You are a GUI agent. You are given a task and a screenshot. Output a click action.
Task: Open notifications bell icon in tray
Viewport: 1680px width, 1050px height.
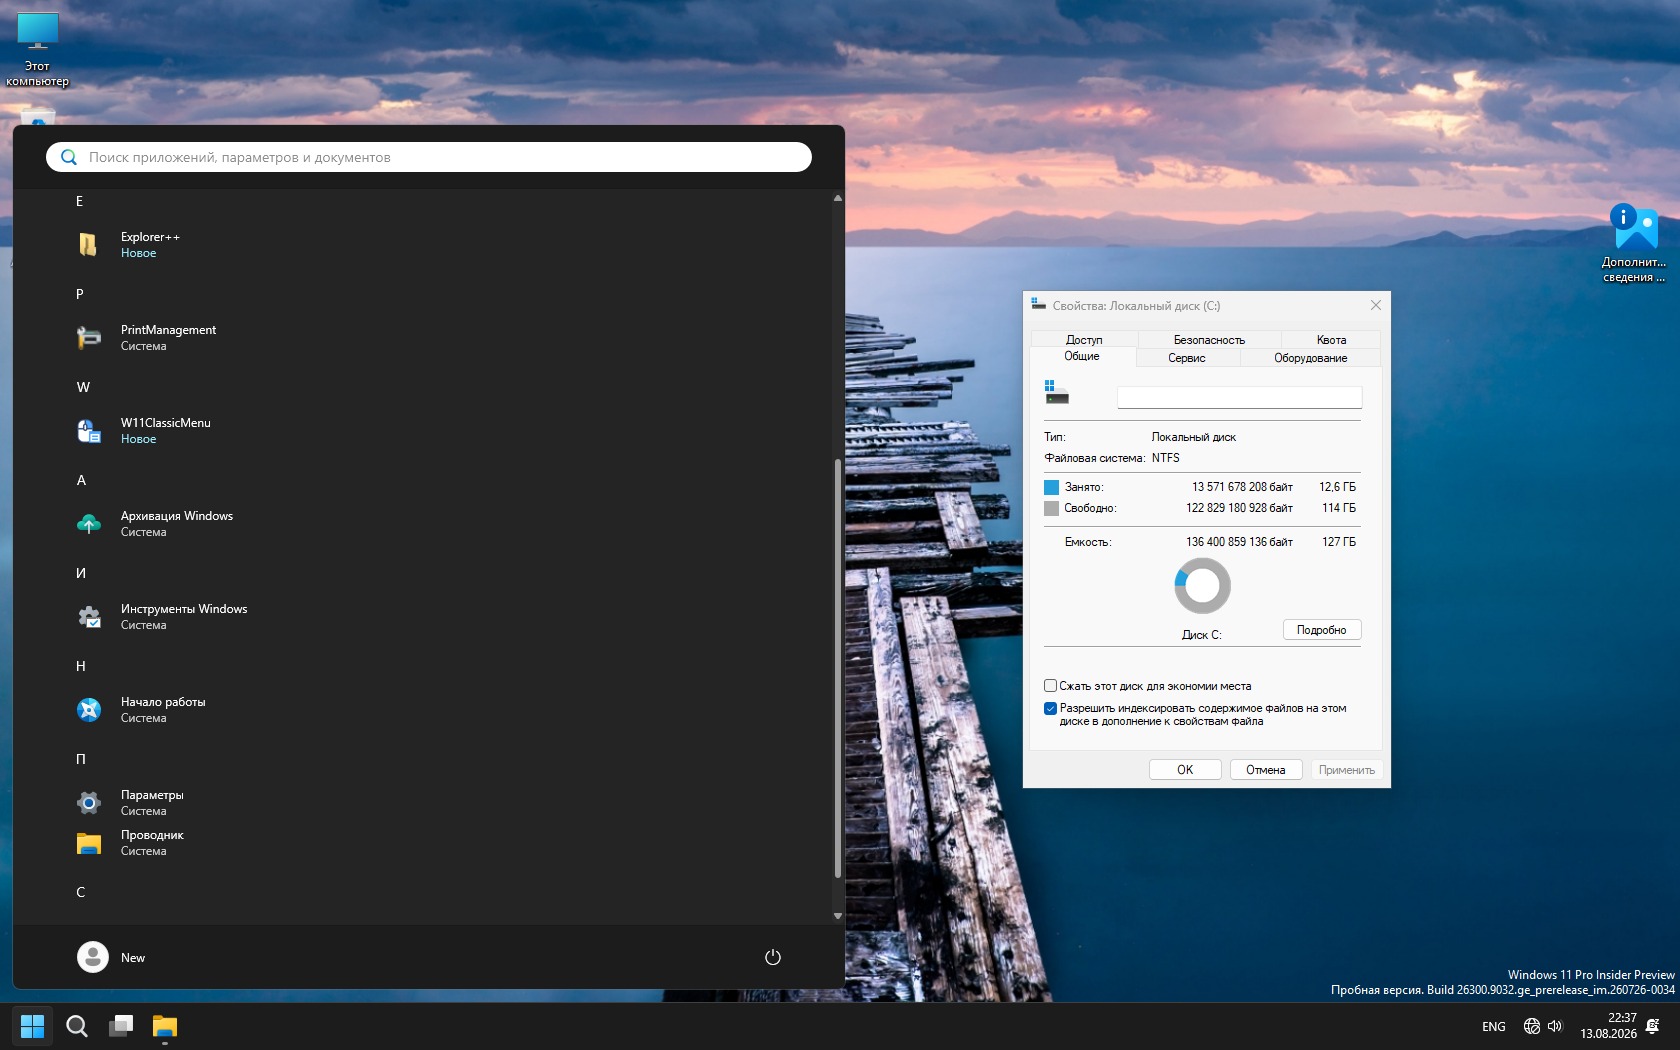coord(1652,1026)
